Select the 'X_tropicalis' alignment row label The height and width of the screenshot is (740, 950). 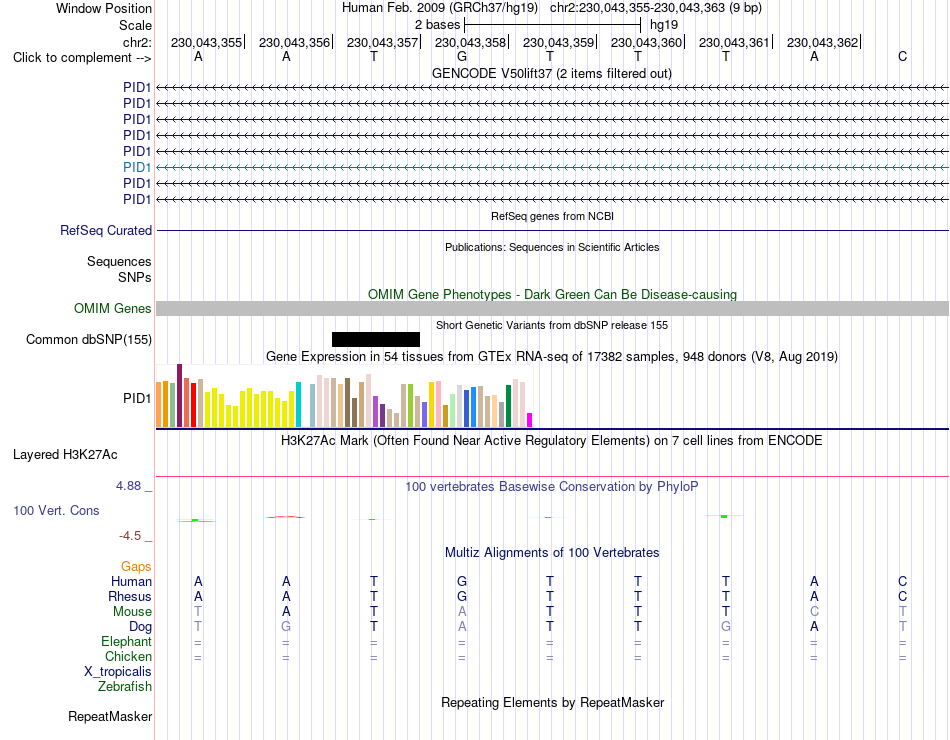[118, 672]
